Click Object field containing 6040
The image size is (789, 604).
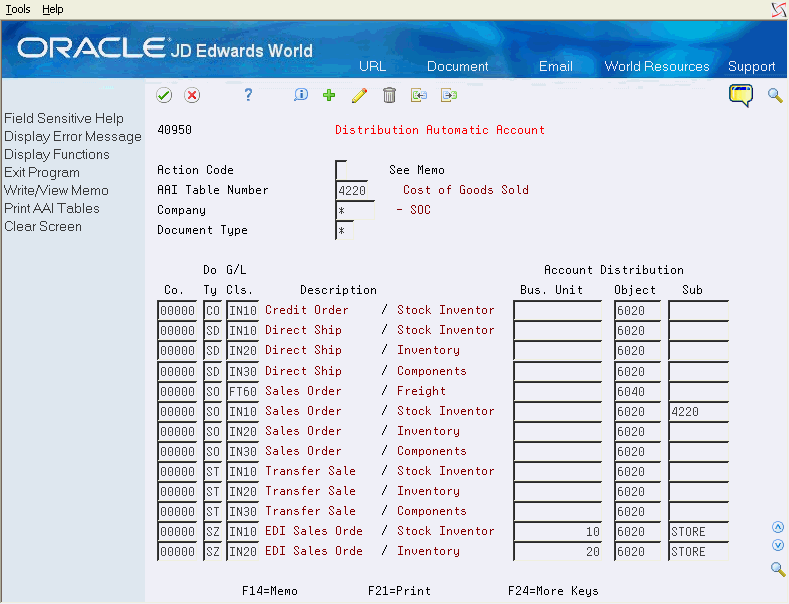pyautogui.click(x=637, y=392)
